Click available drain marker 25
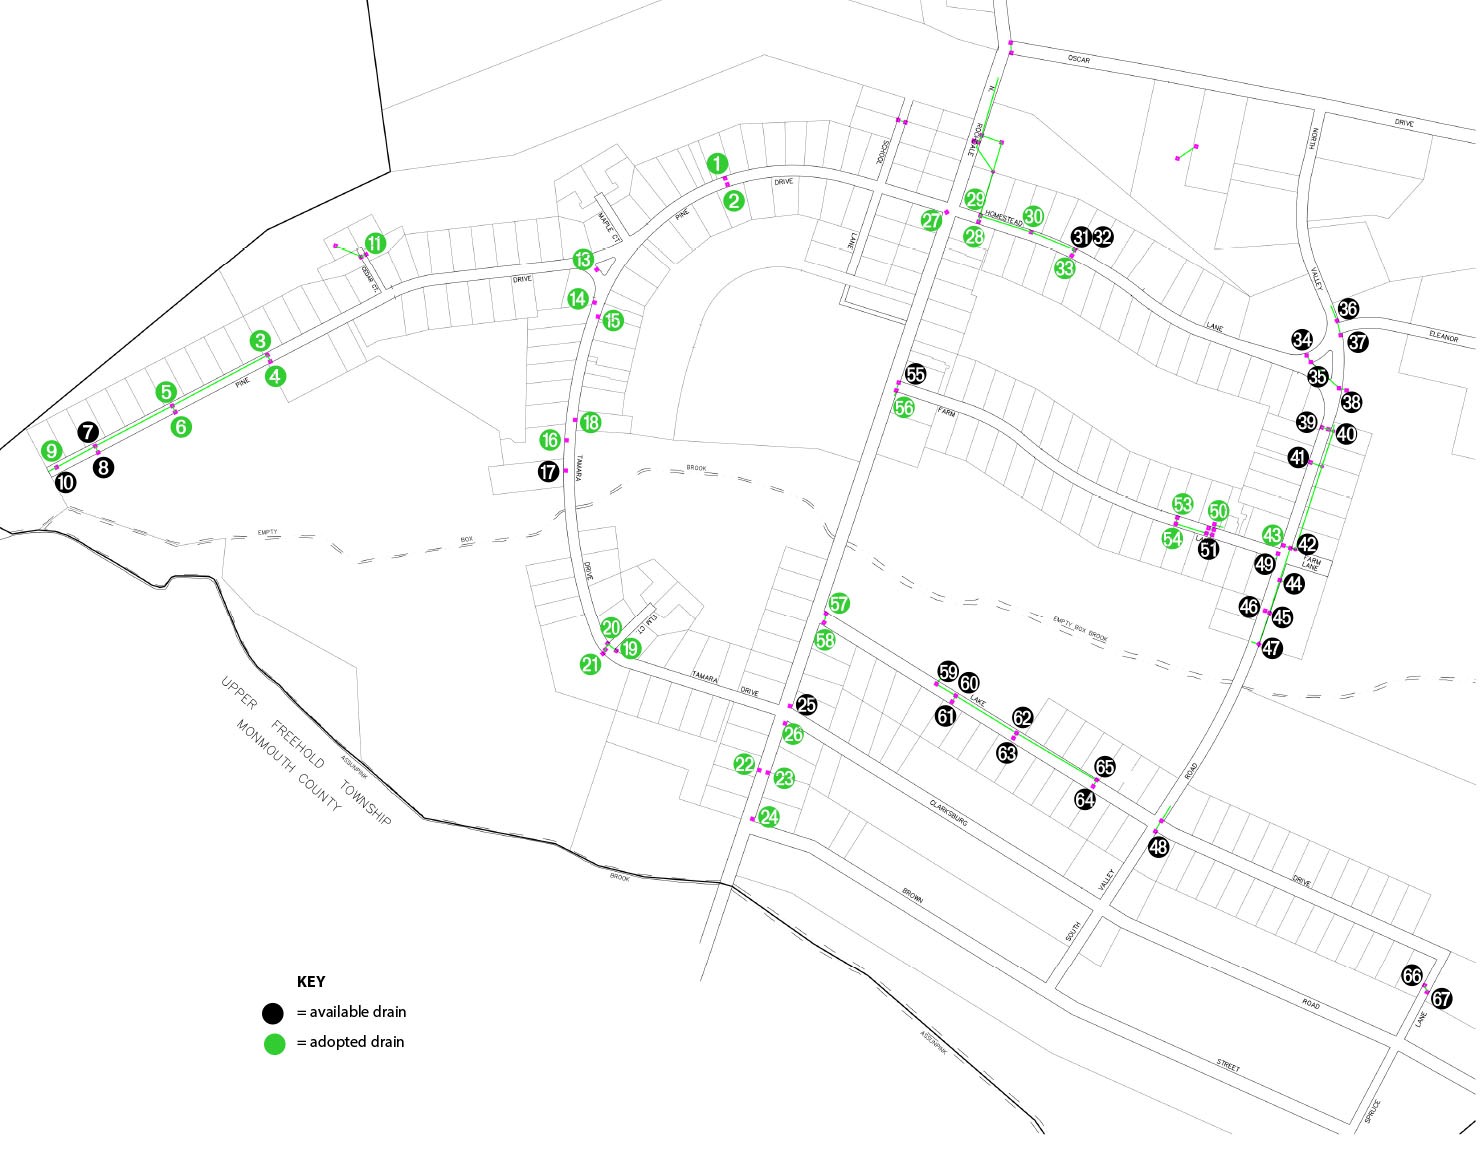The image size is (1483, 1149). (x=806, y=705)
